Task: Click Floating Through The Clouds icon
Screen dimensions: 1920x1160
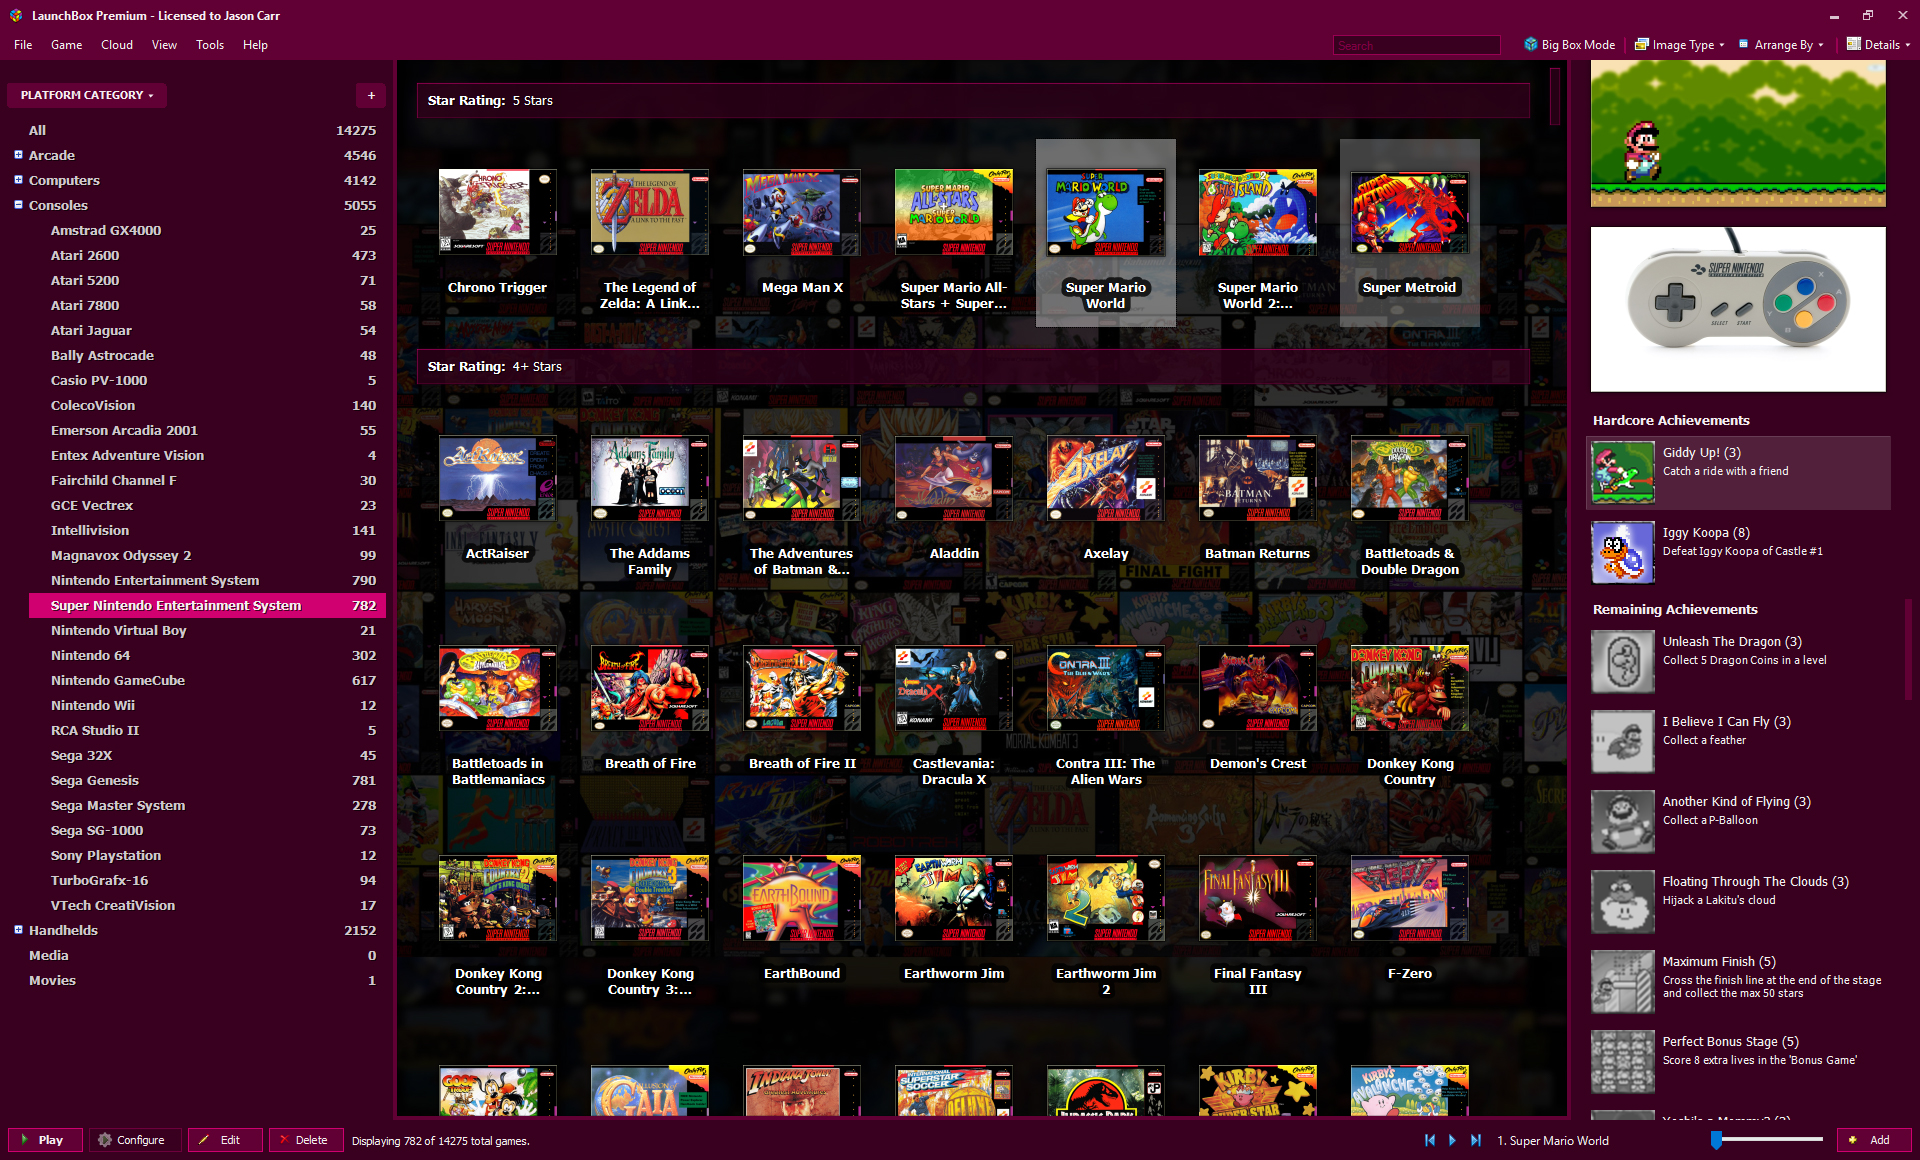Action: (x=1623, y=901)
